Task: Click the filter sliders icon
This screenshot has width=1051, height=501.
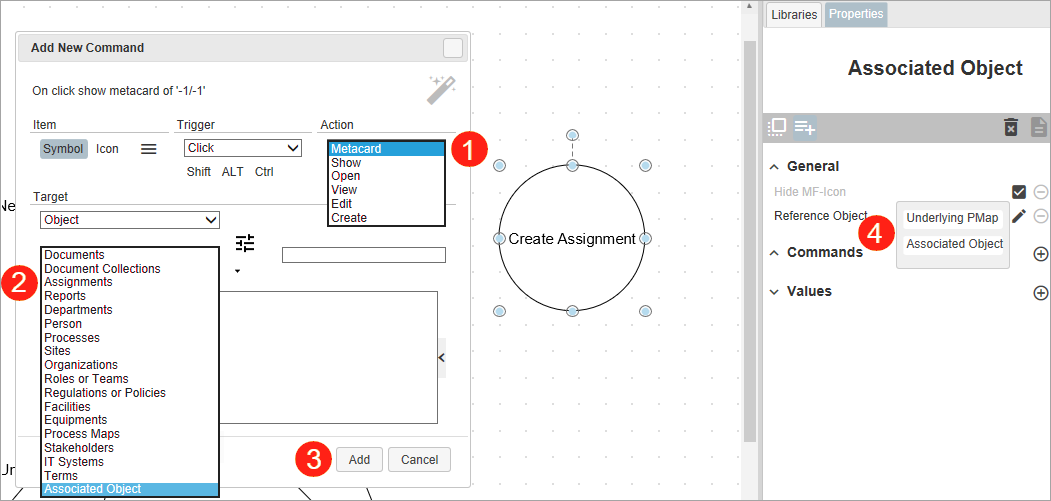Action: pos(246,243)
